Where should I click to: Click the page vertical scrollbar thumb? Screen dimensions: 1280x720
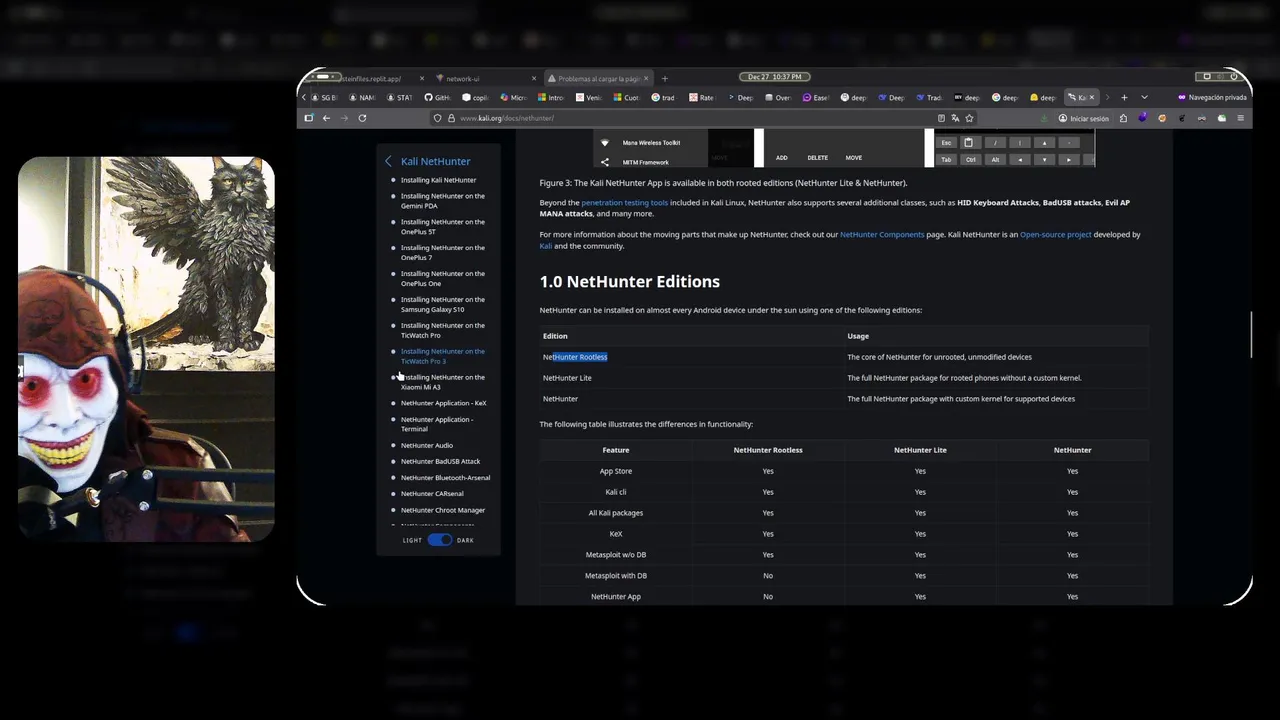[1251, 335]
